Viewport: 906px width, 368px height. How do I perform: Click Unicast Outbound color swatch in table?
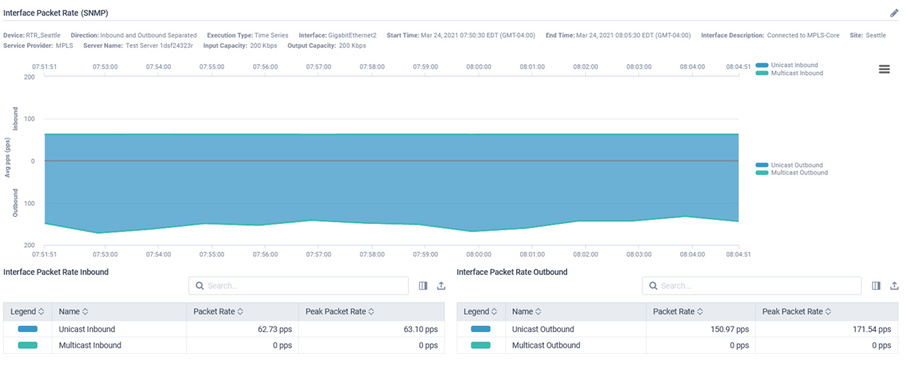(481, 329)
